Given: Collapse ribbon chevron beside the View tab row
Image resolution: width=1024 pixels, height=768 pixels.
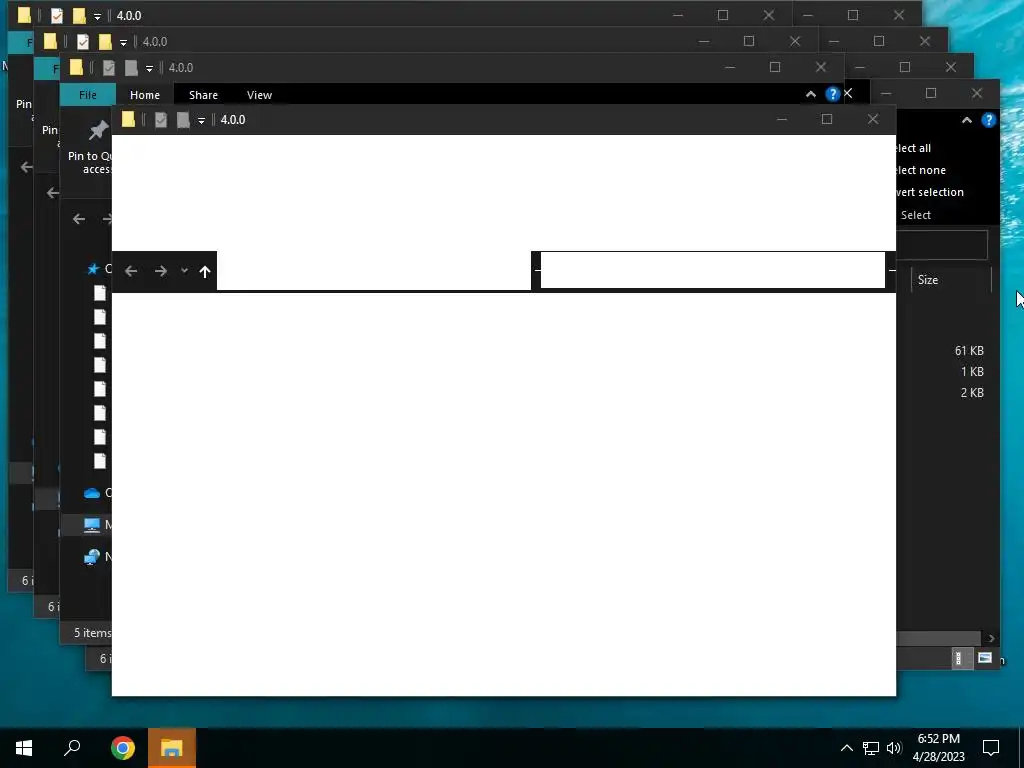Looking at the screenshot, I should click(x=810, y=94).
